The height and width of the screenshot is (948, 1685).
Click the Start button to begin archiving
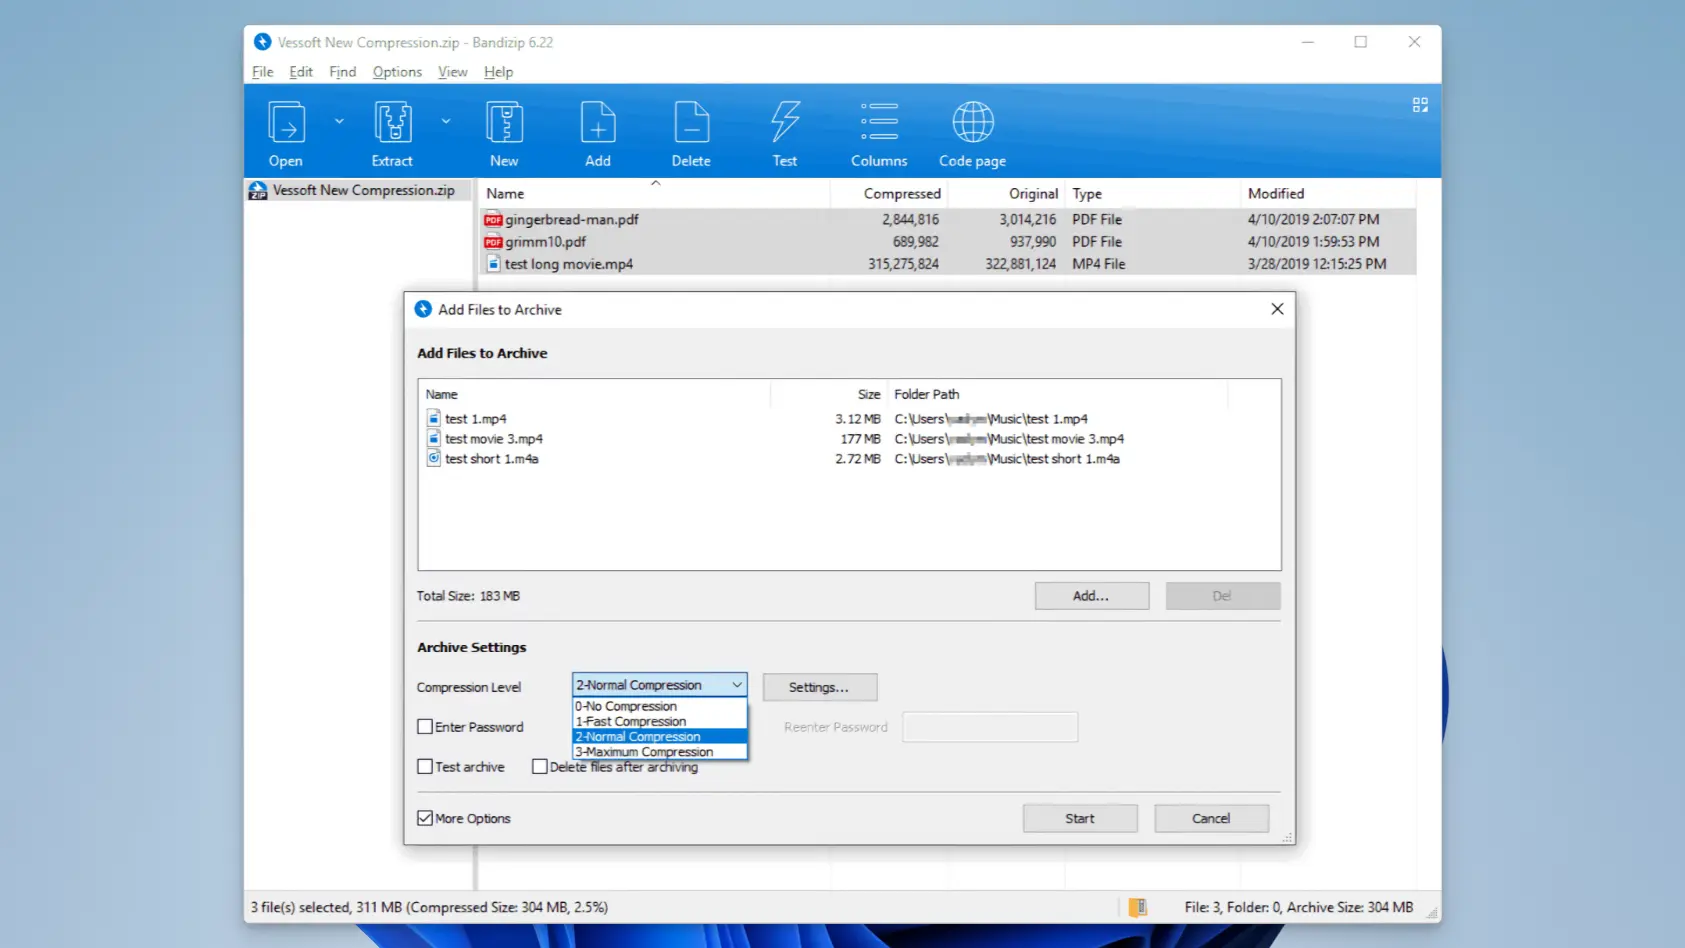(x=1079, y=817)
